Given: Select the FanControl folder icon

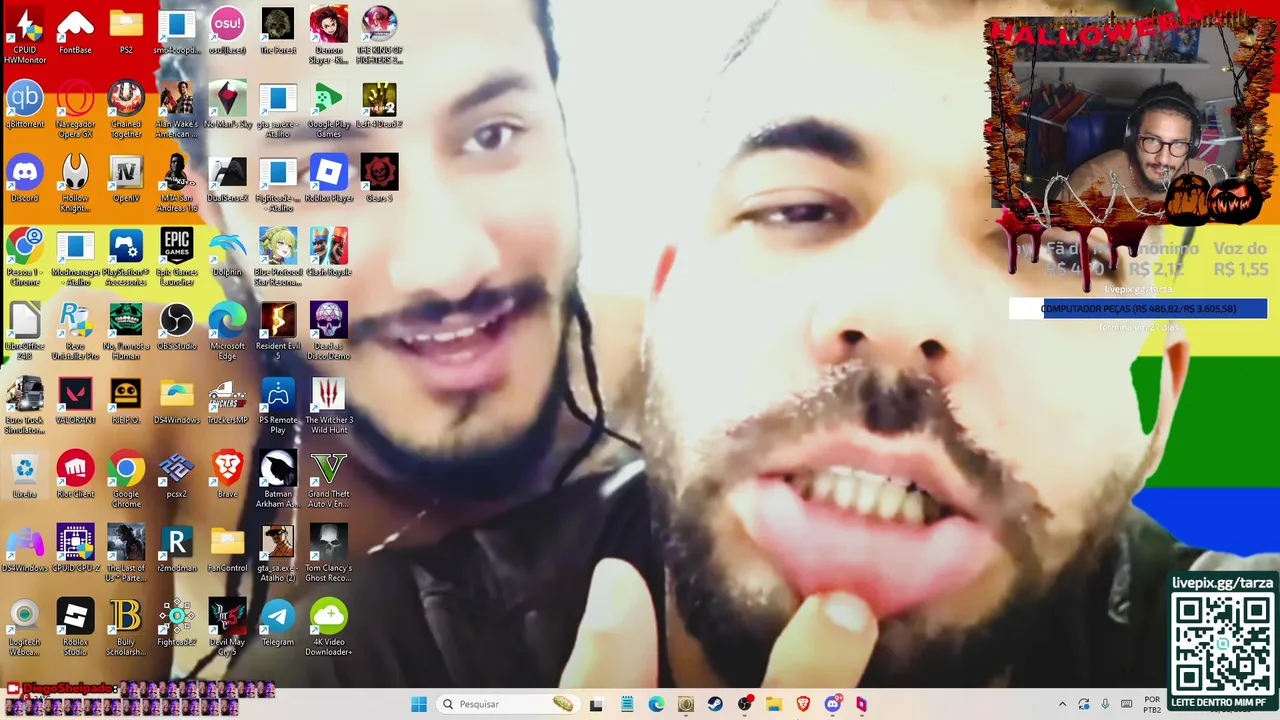Looking at the screenshot, I should [227, 550].
